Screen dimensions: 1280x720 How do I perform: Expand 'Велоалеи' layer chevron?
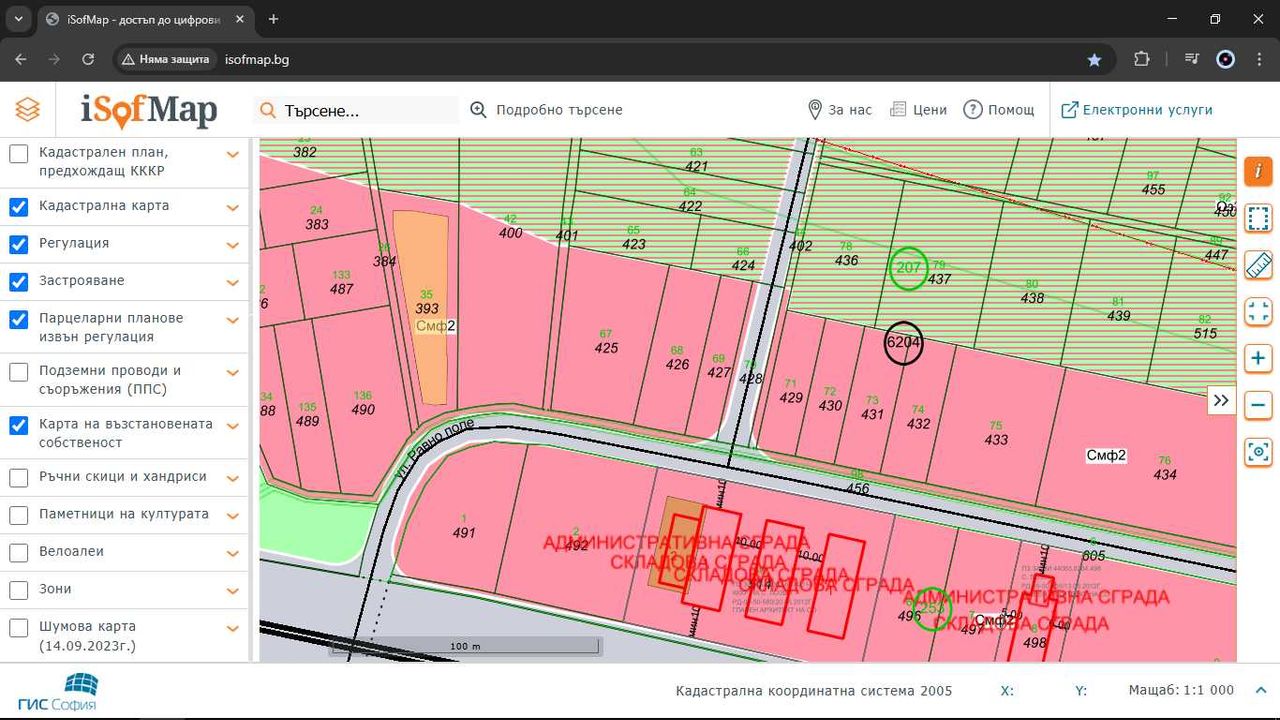[232, 553]
